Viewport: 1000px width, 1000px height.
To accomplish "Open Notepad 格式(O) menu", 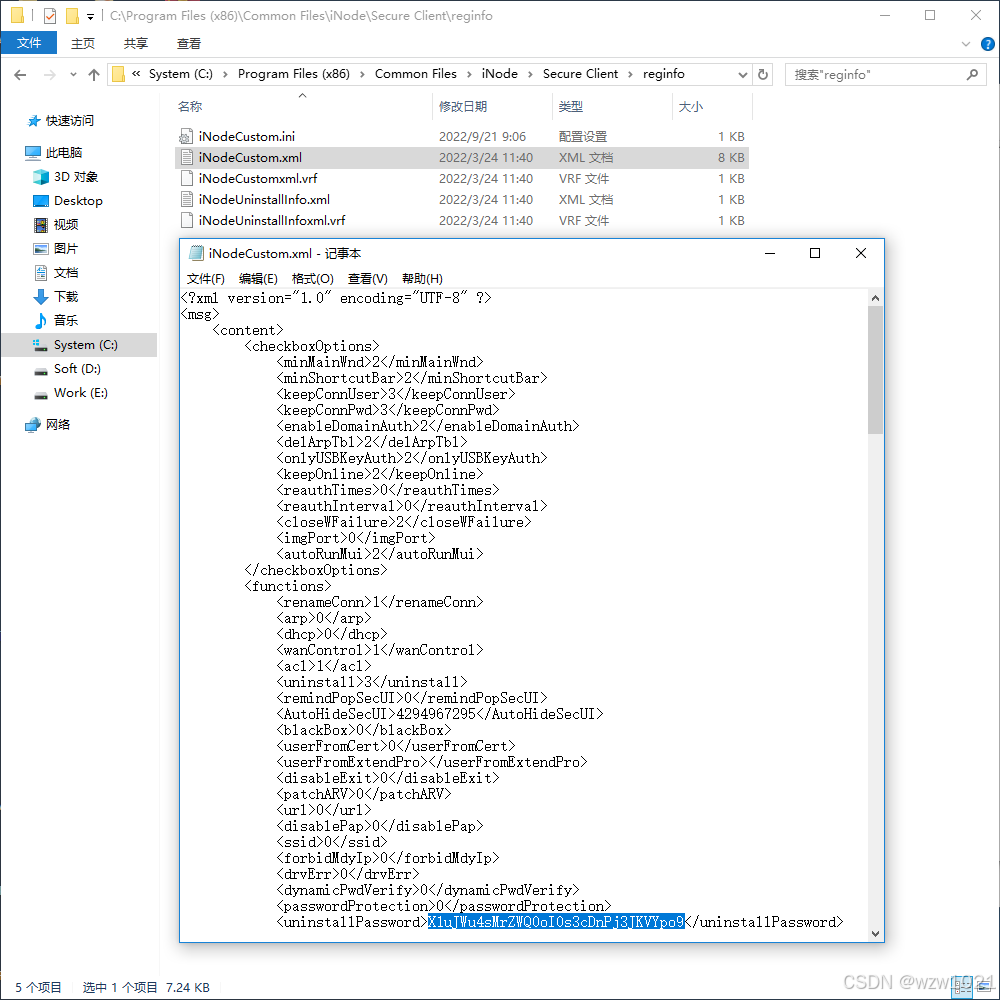I will [312, 279].
